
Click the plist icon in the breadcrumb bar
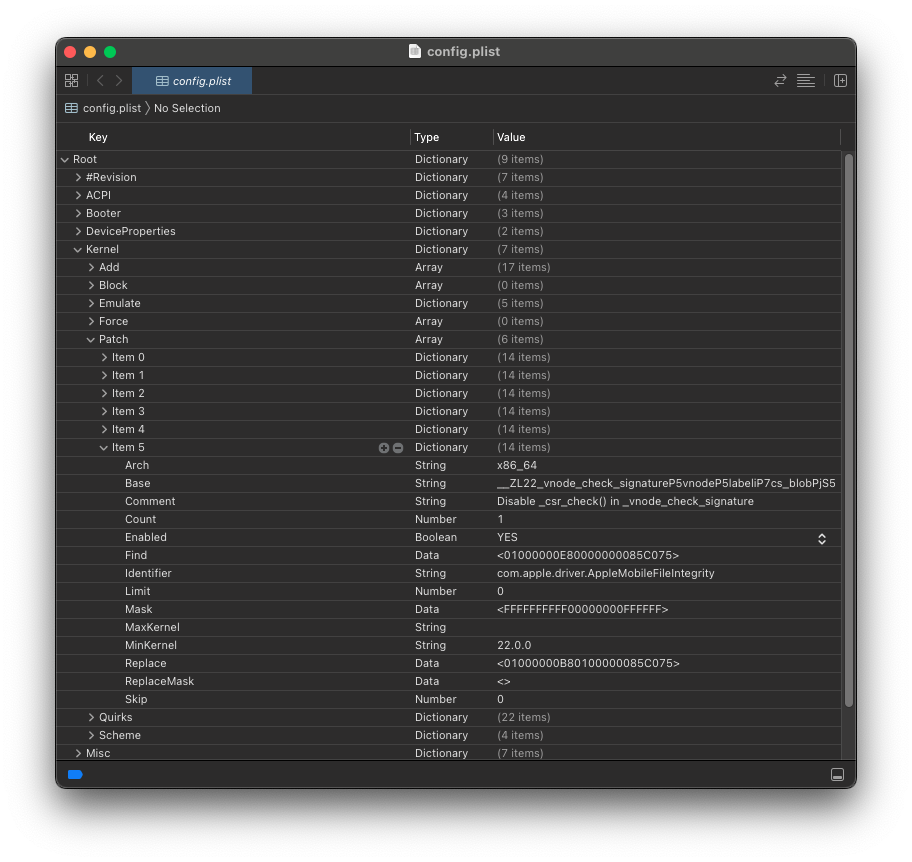click(71, 108)
